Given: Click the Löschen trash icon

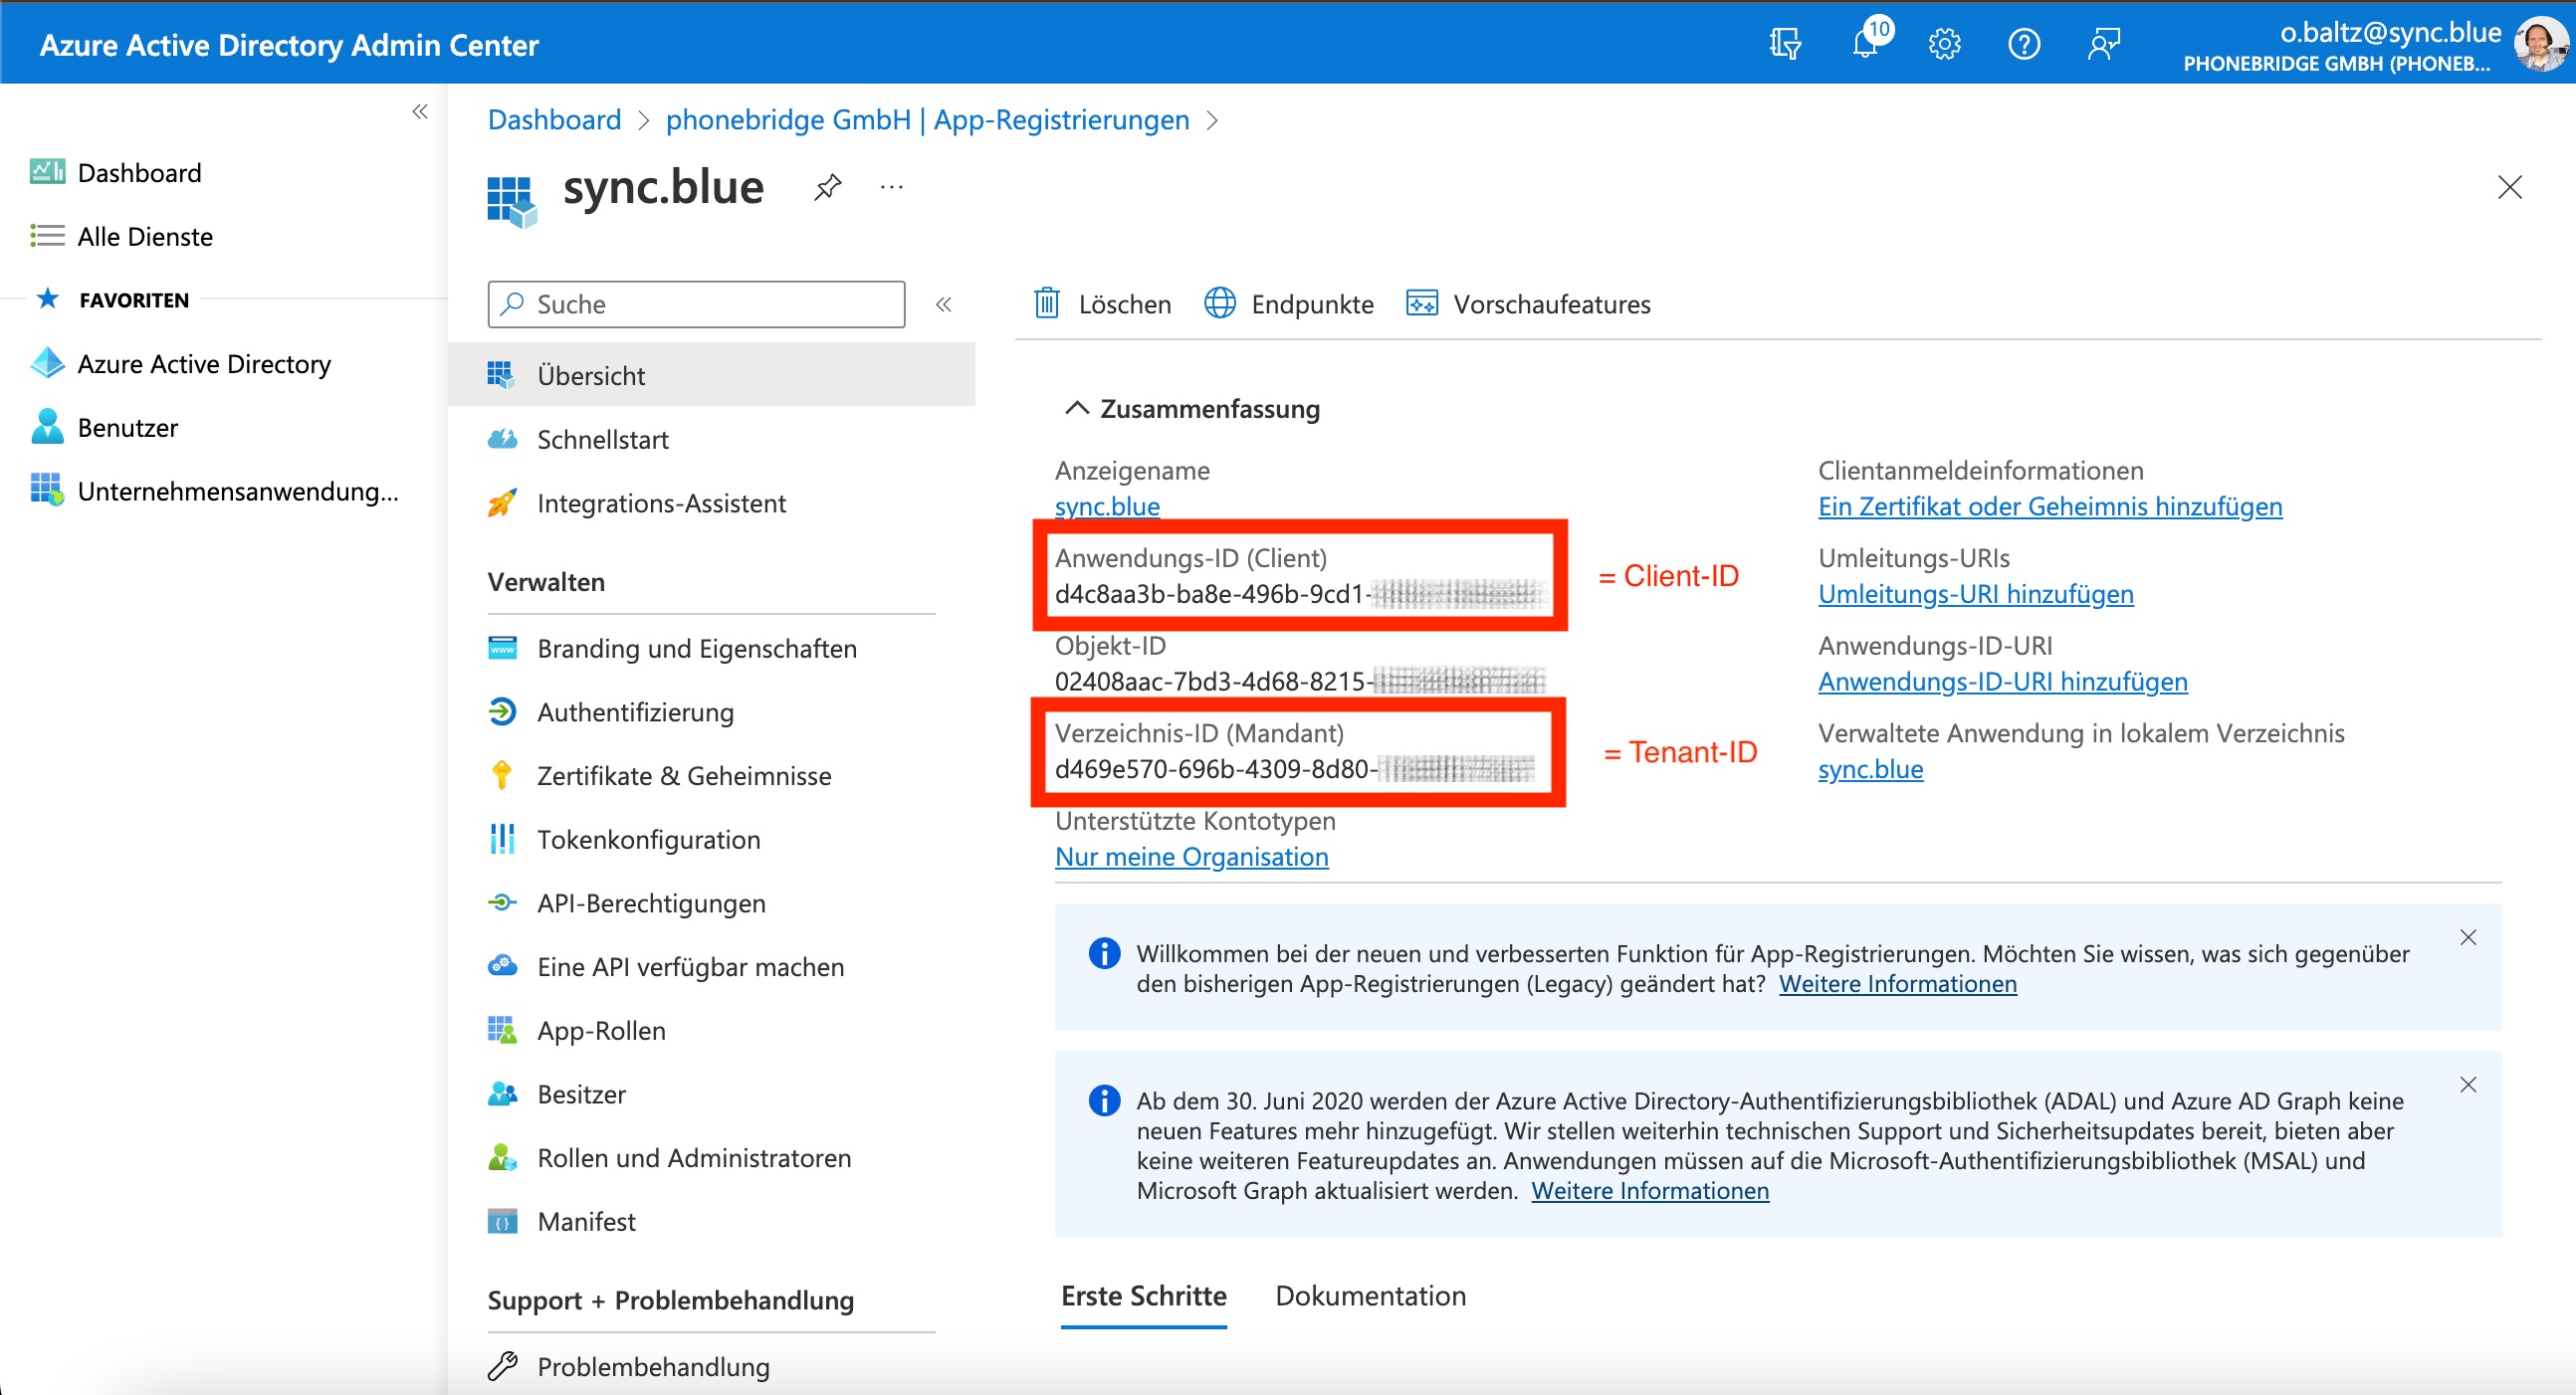Looking at the screenshot, I should pyautogui.click(x=1046, y=303).
